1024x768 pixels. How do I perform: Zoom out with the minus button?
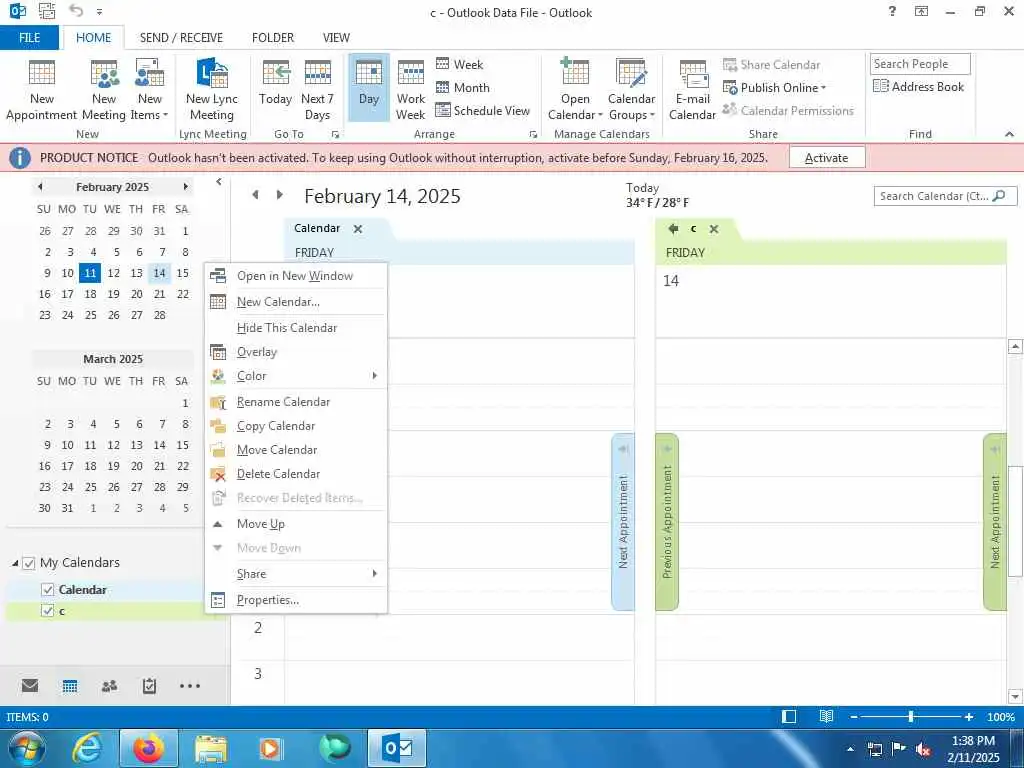click(x=854, y=716)
